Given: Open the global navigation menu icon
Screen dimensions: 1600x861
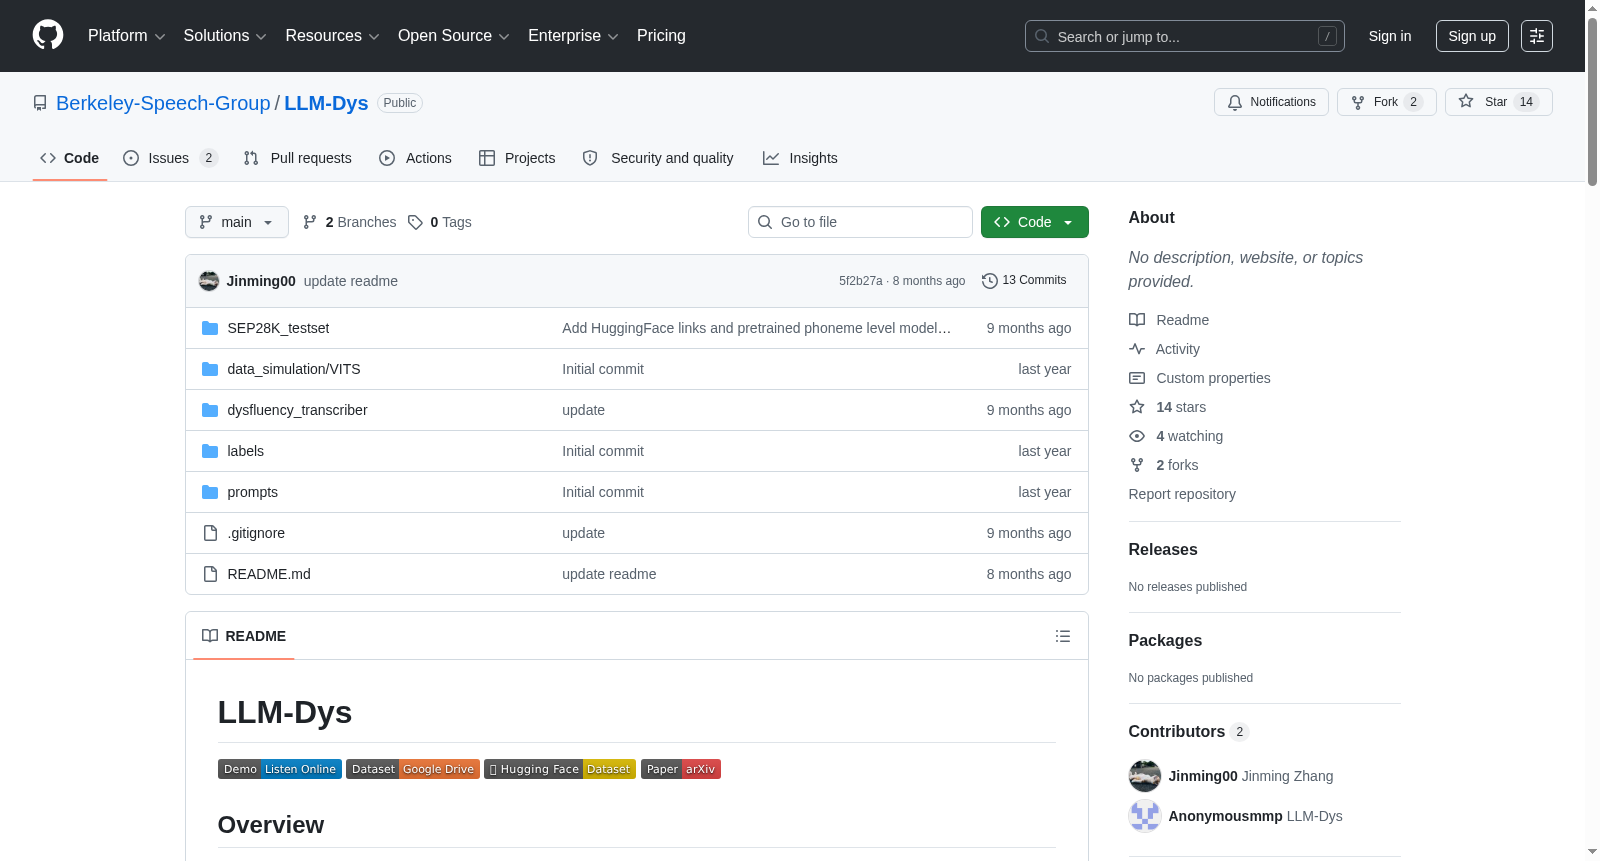Looking at the screenshot, I should [x=1537, y=36].
